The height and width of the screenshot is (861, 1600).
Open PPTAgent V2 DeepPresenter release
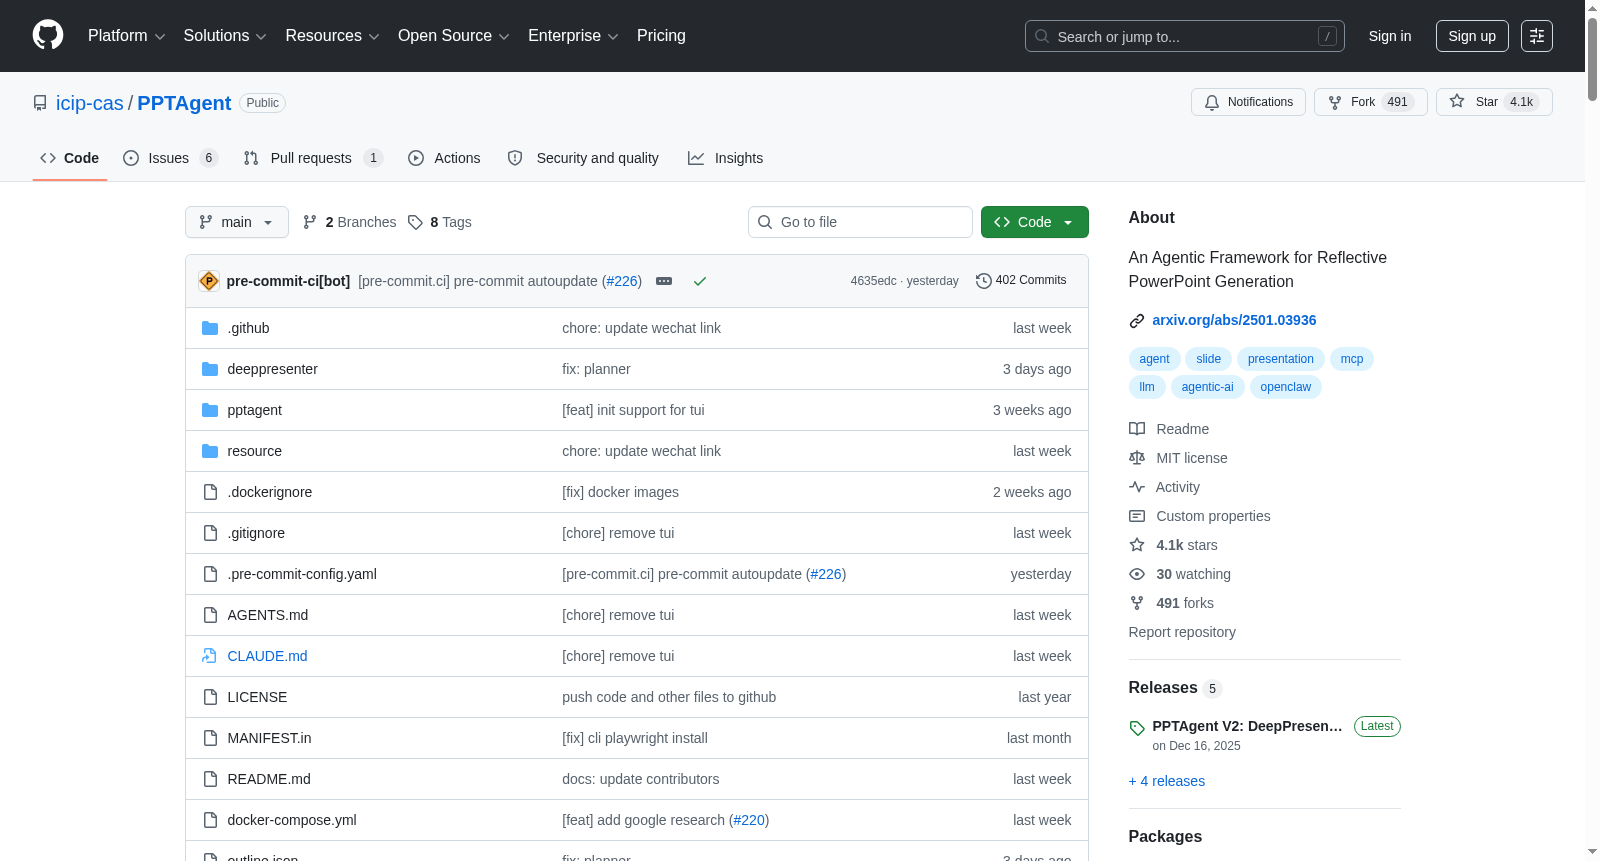tap(1247, 726)
